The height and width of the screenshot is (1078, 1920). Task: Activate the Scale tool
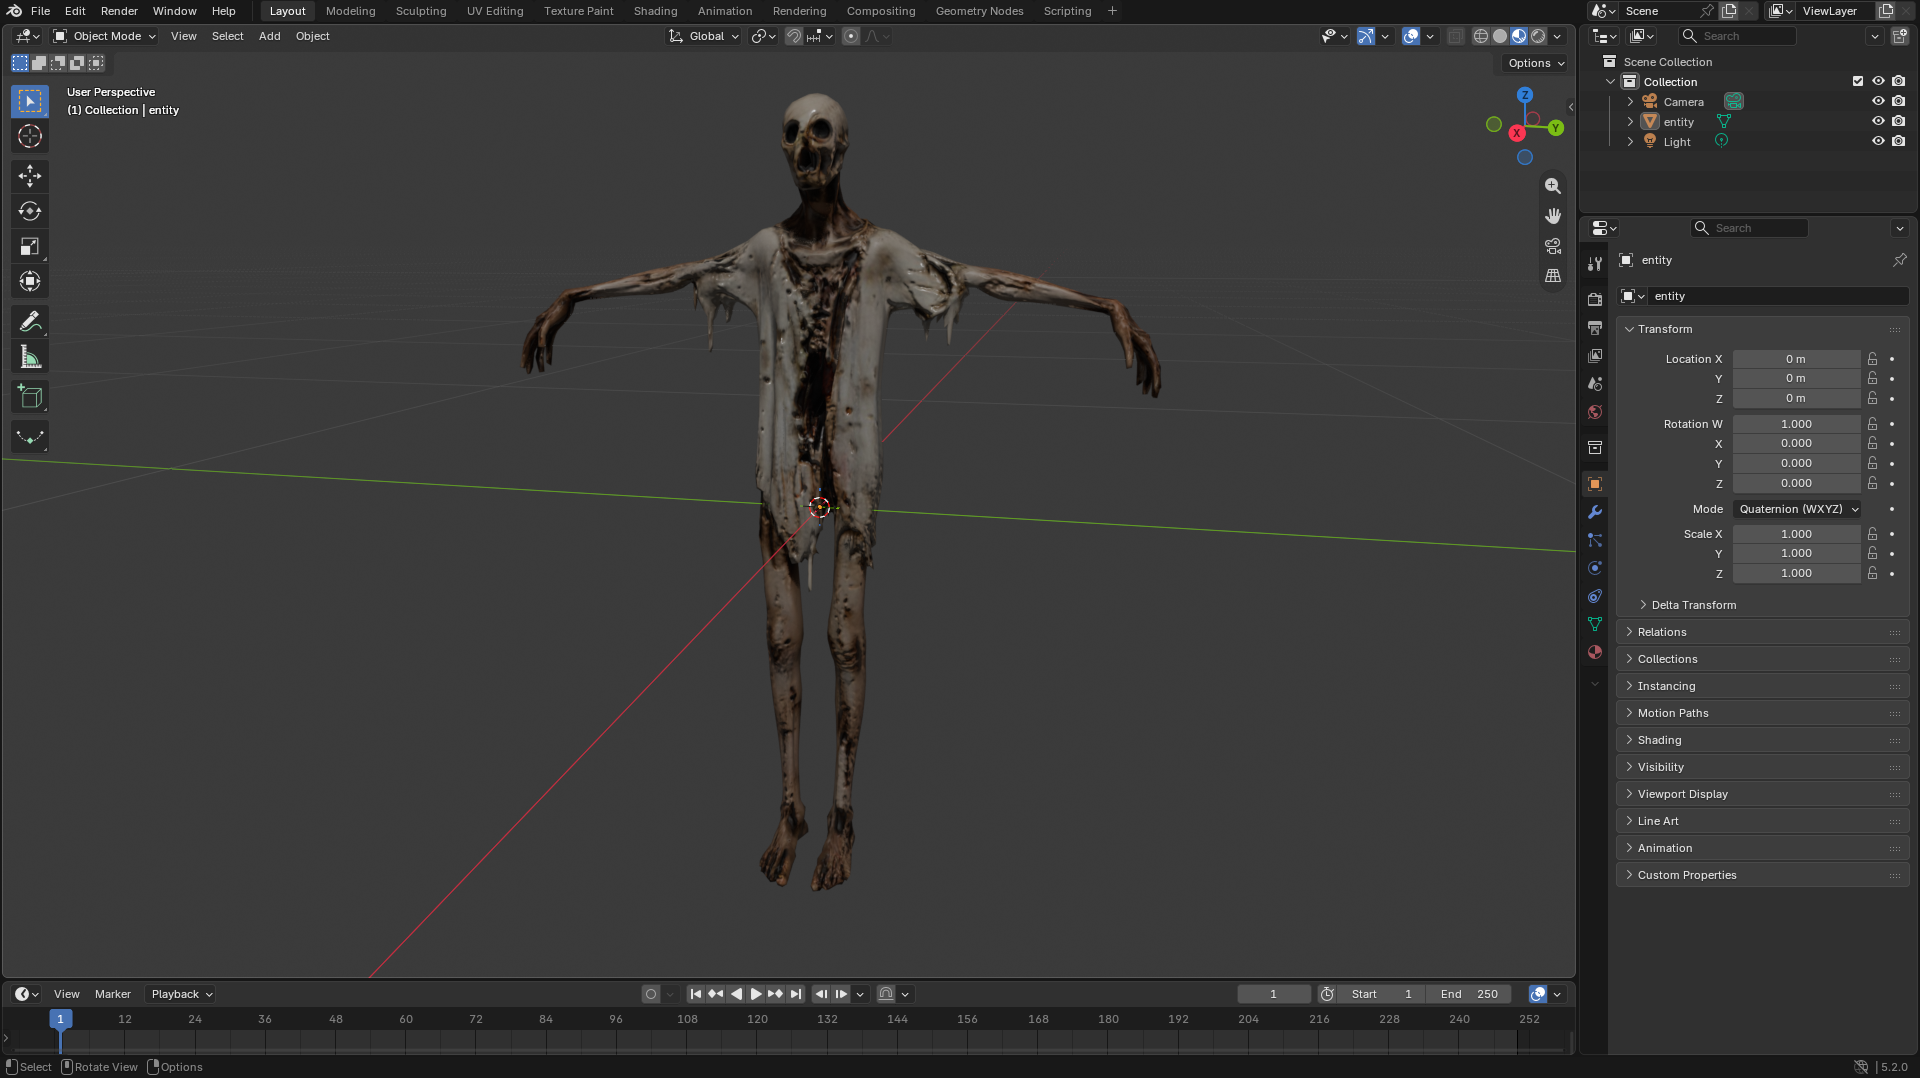[x=30, y=246]
